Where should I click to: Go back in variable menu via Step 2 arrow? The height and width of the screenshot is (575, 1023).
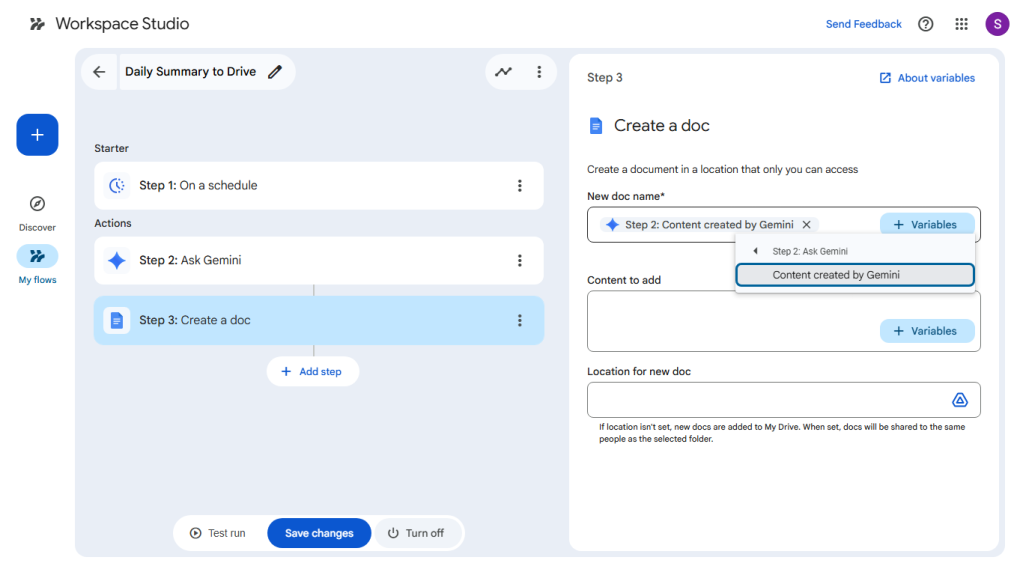[756, 251]
